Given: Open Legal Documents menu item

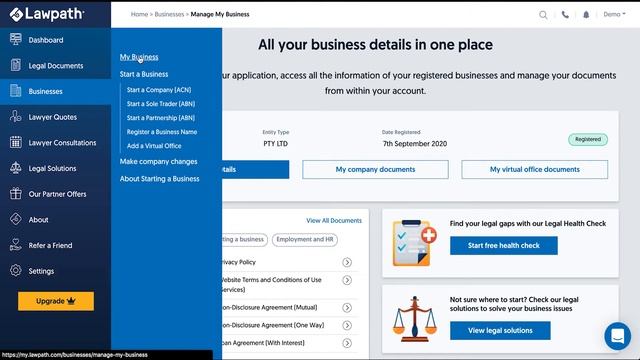Looking at the screenshot, I should (55, 65).
